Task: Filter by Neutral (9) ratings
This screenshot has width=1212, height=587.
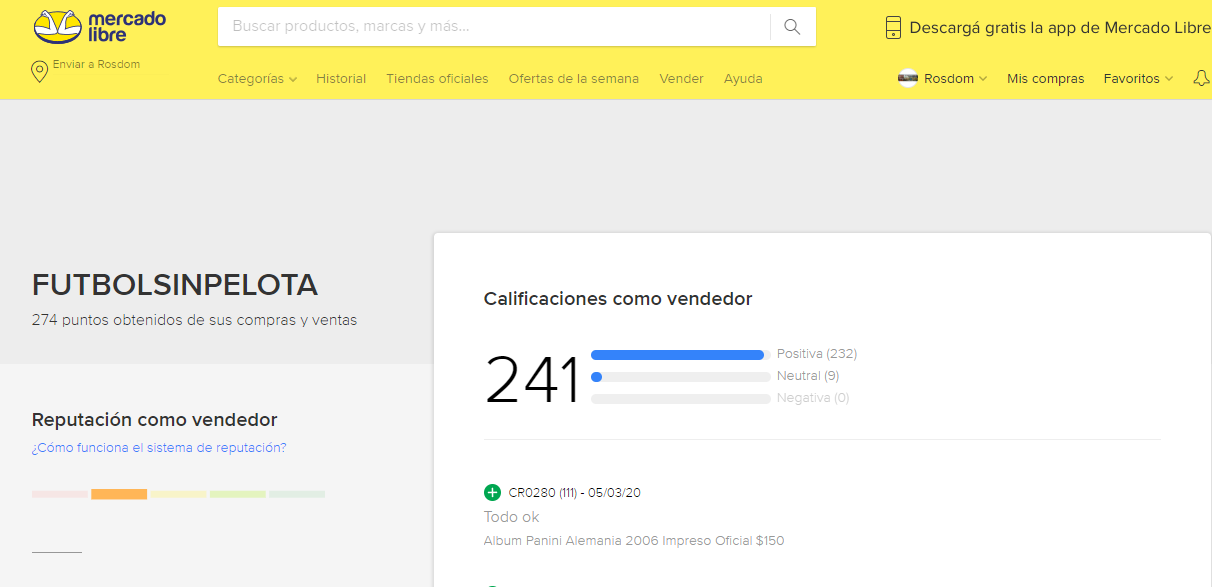Action: point(808,376)
